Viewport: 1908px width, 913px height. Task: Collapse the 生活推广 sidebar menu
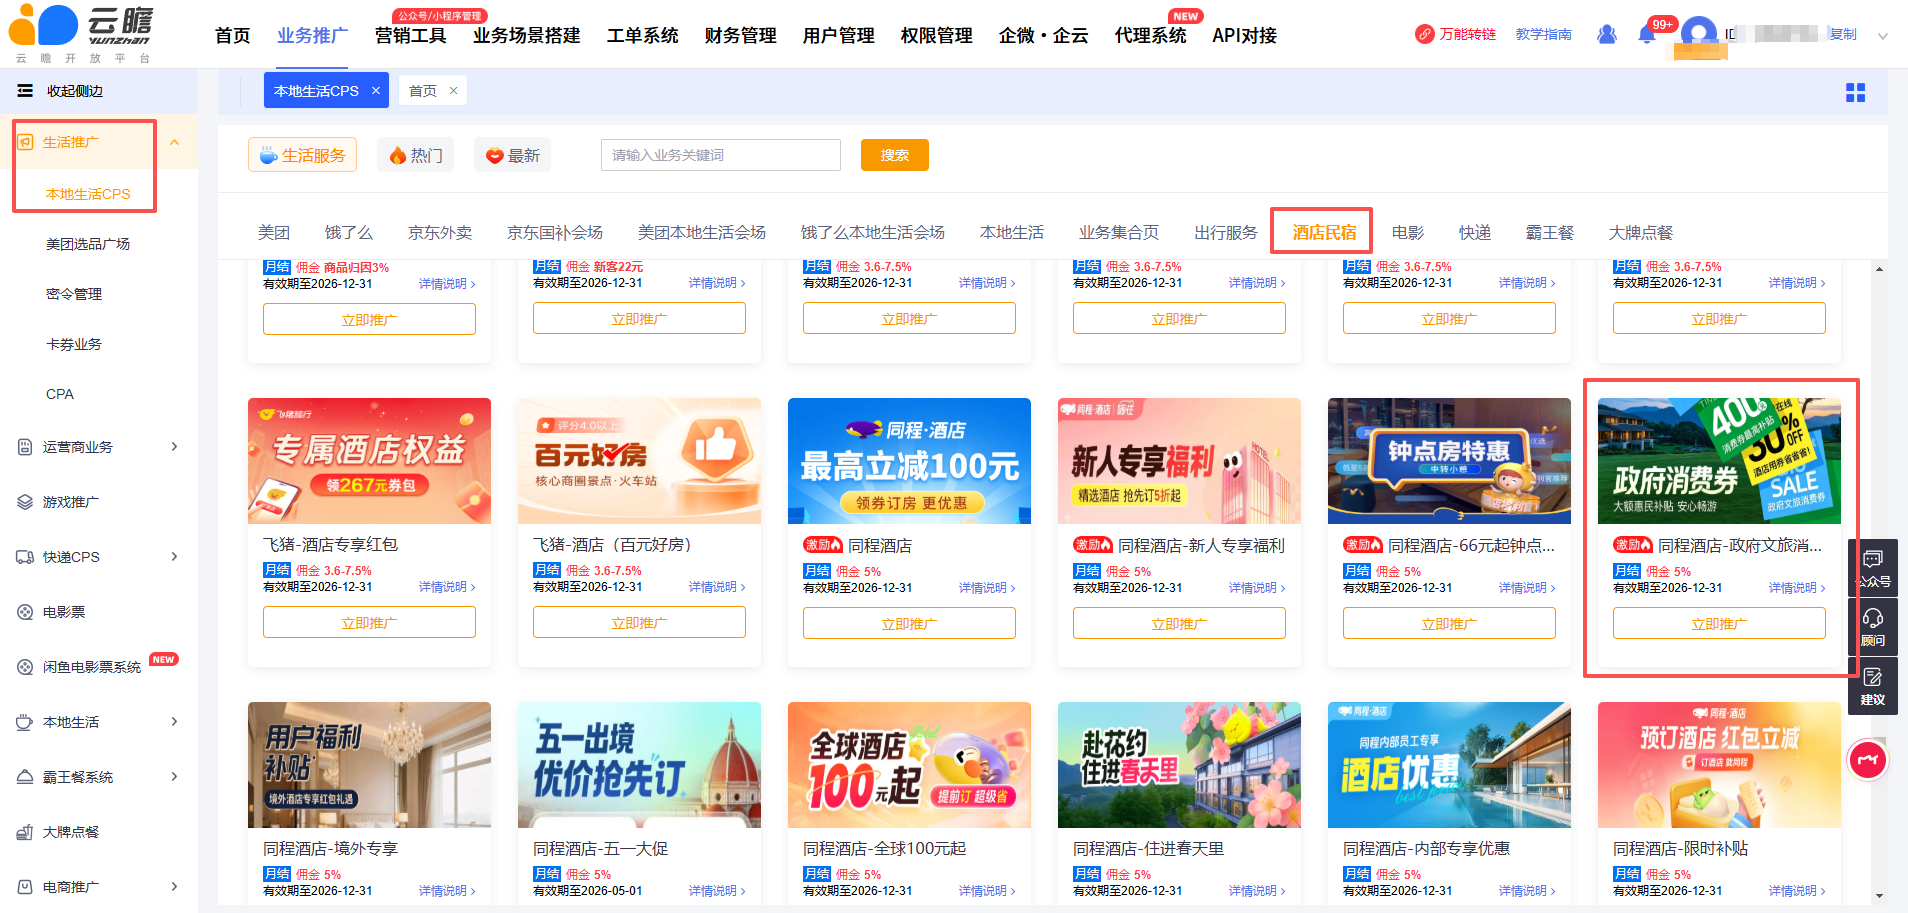point(174,142)
